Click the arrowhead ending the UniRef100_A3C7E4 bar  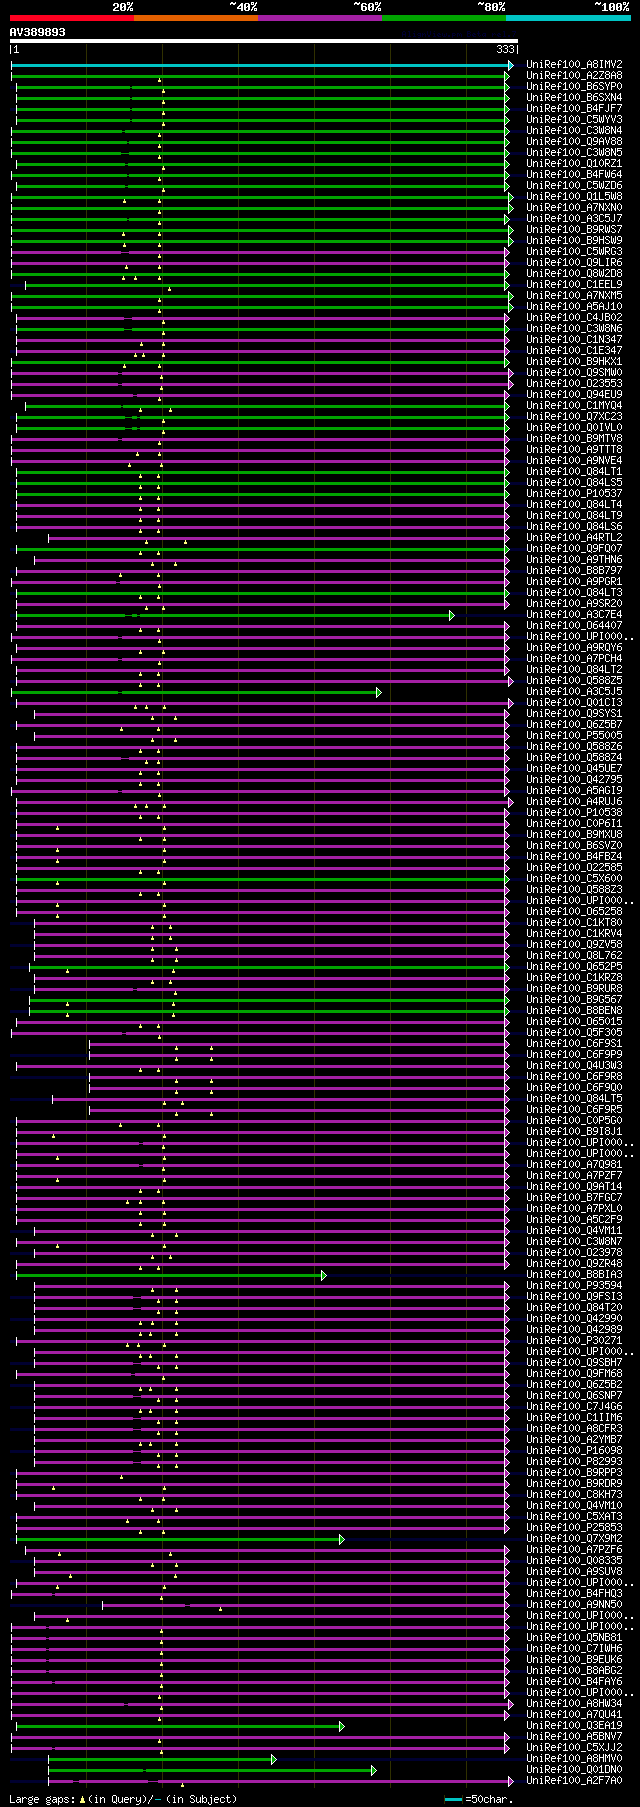point(452,615)
